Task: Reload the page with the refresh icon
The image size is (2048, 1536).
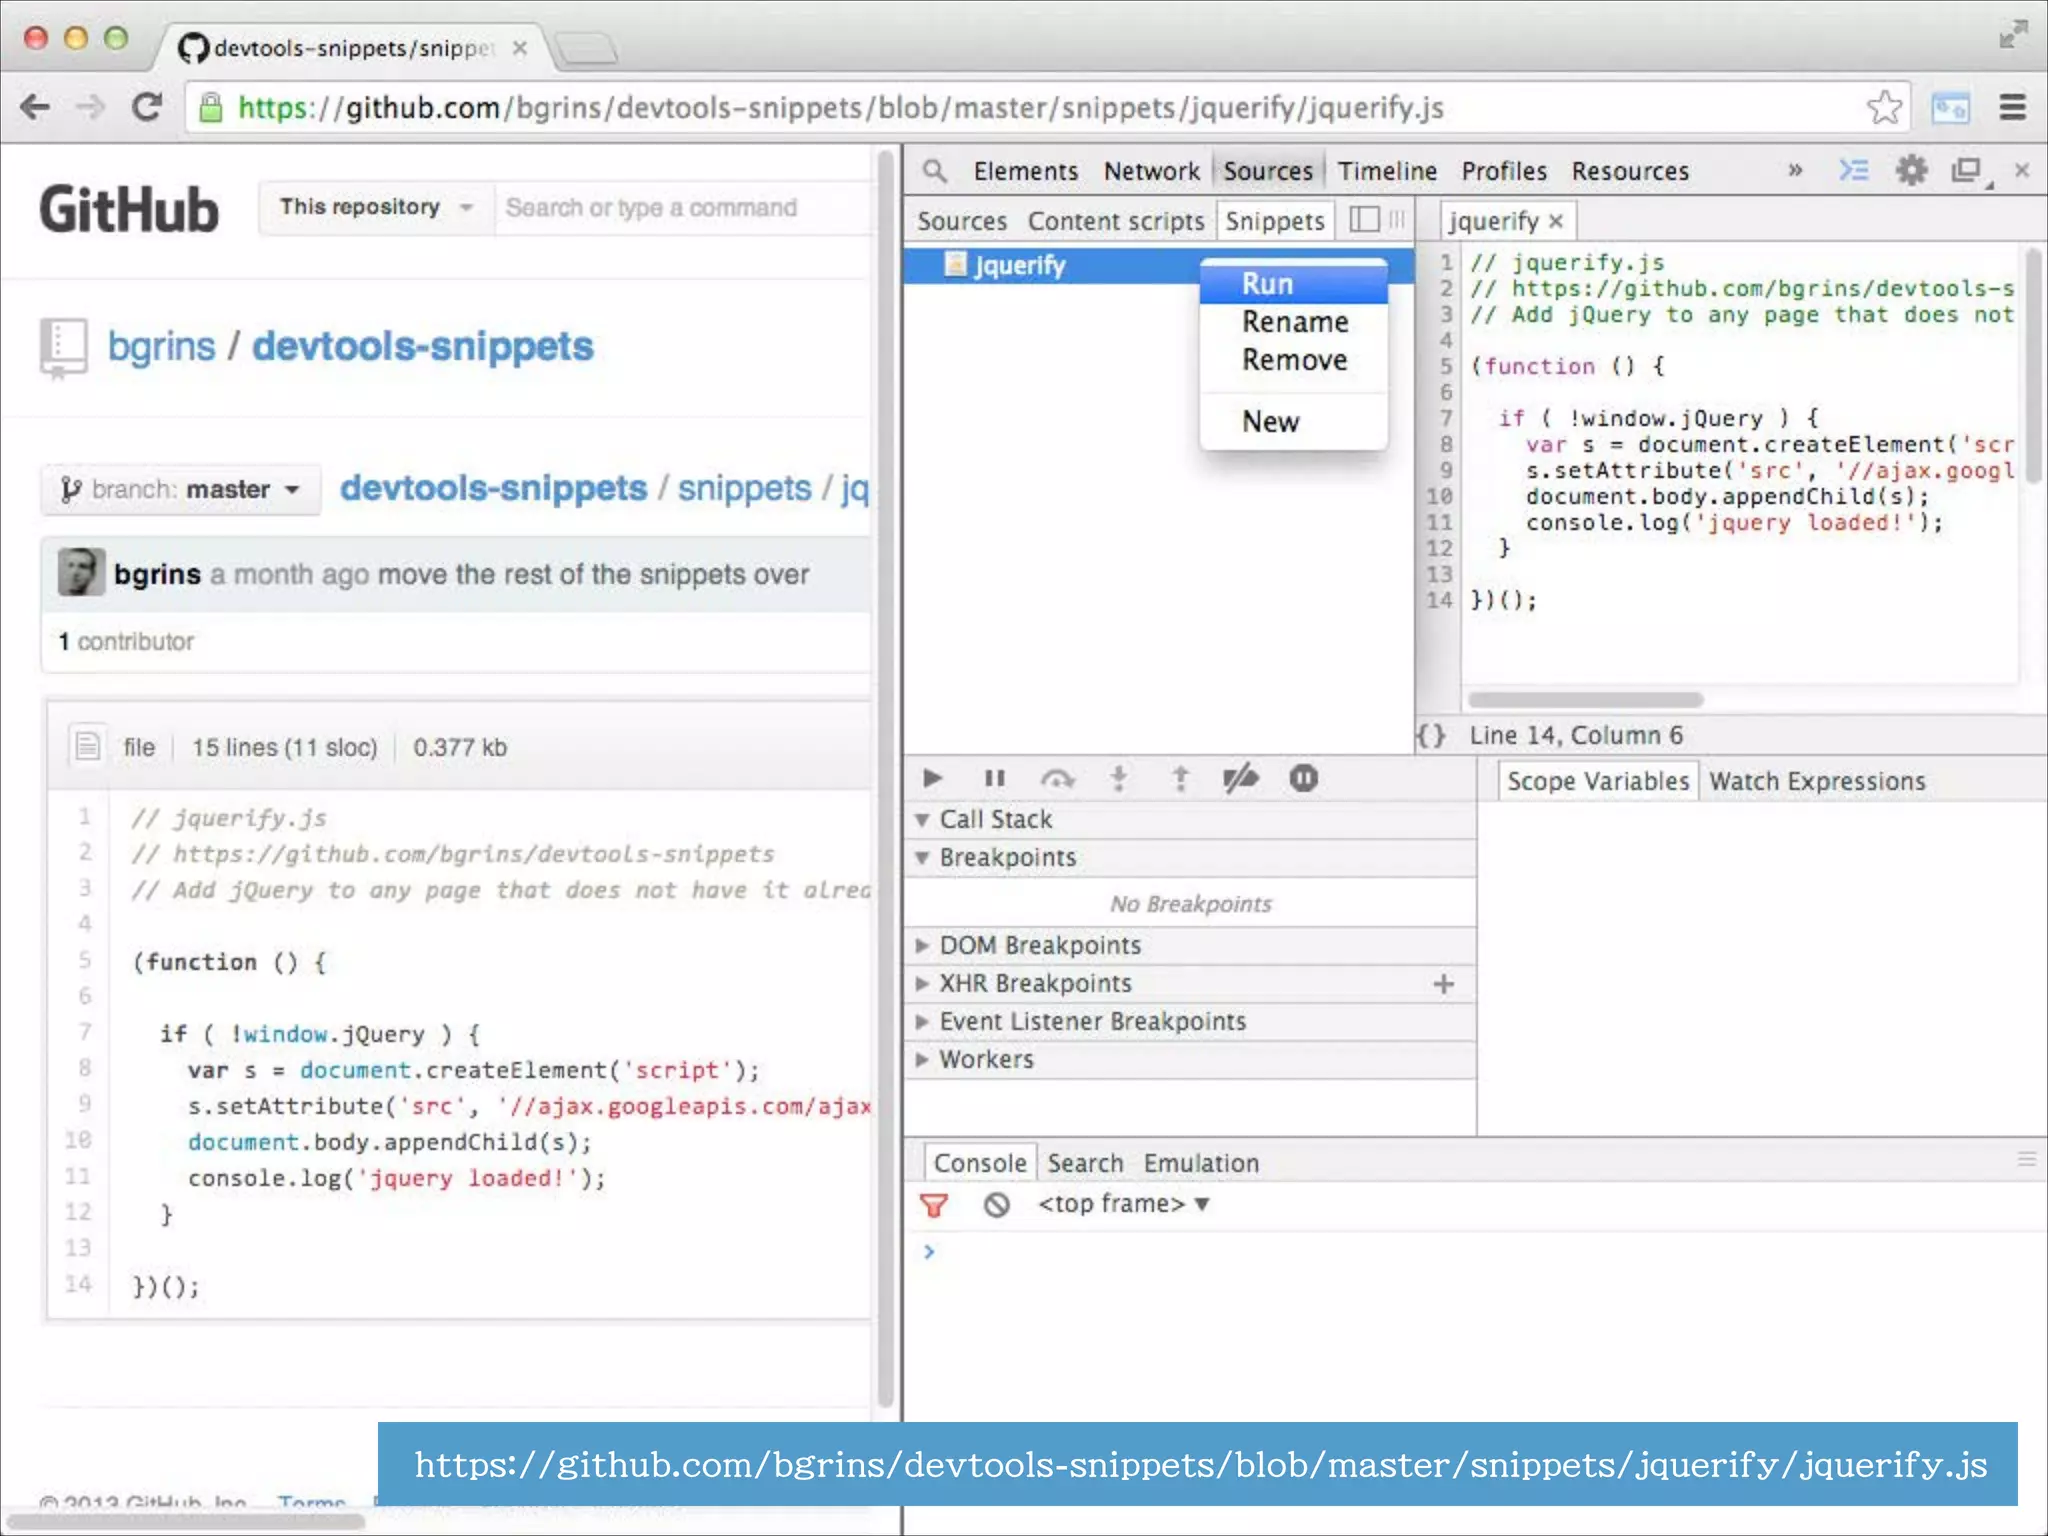Action: click(x=148, y=107)
